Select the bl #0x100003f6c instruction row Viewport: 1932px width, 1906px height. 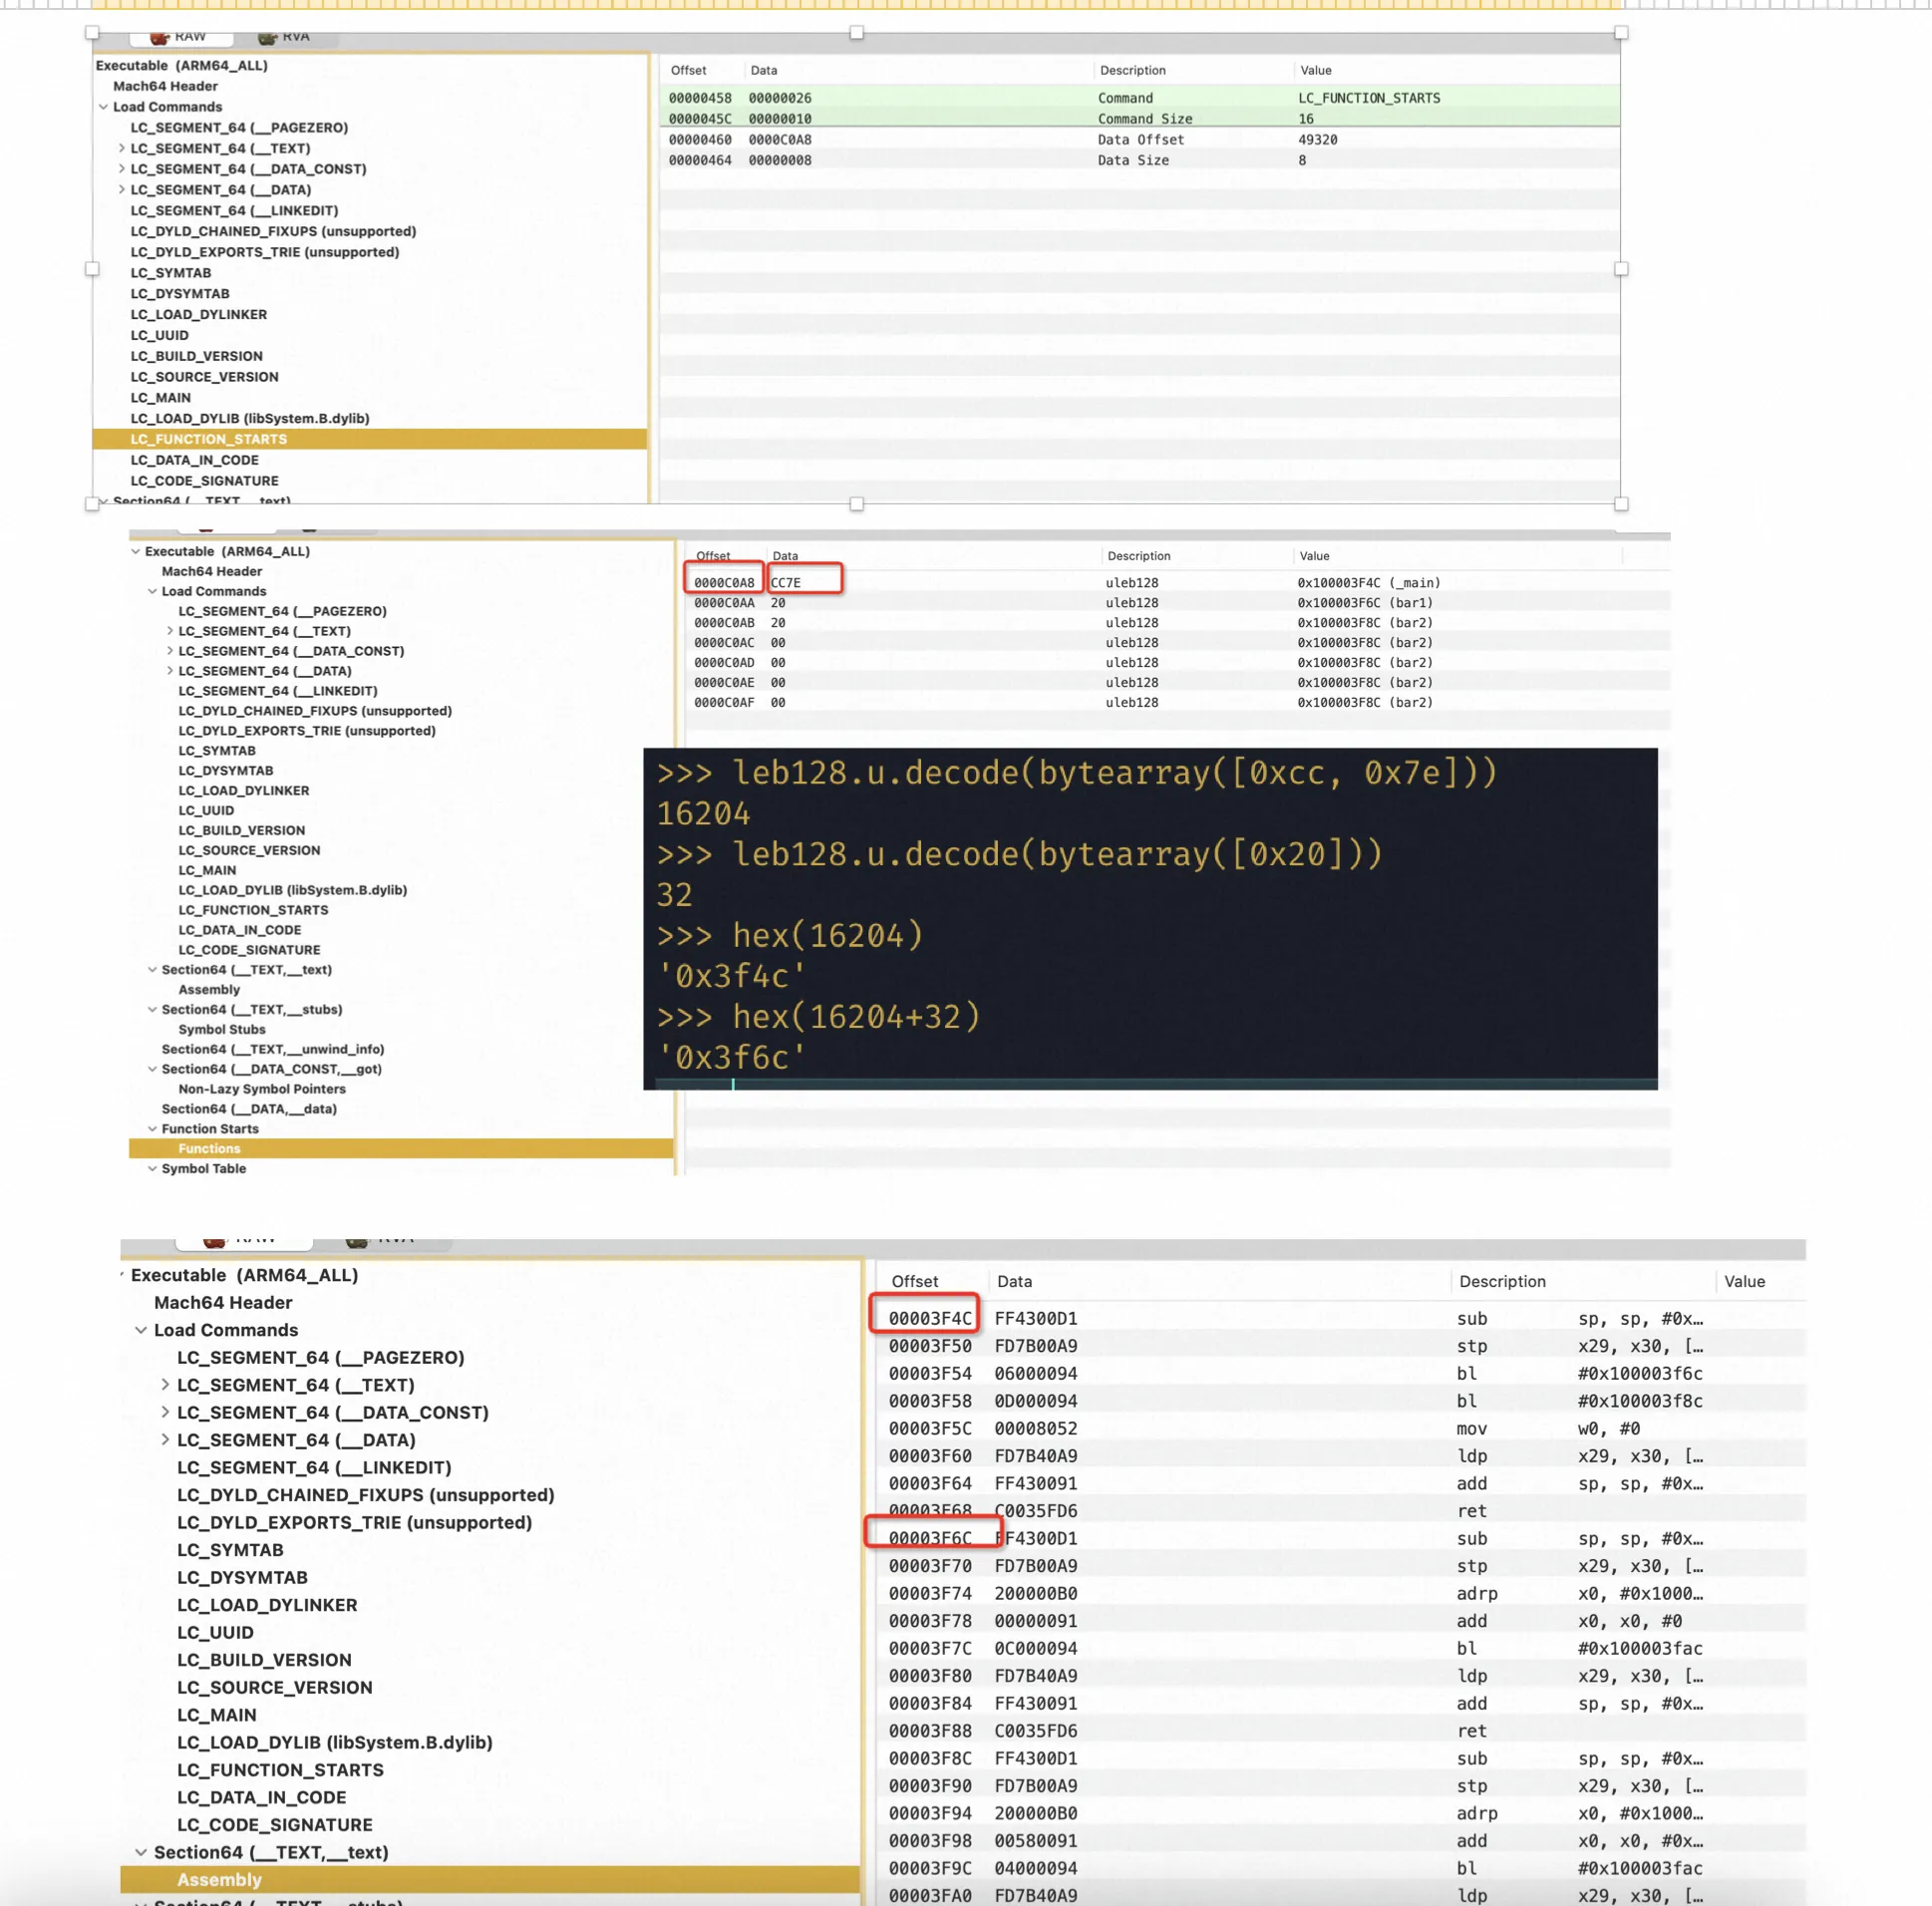1341,1374
